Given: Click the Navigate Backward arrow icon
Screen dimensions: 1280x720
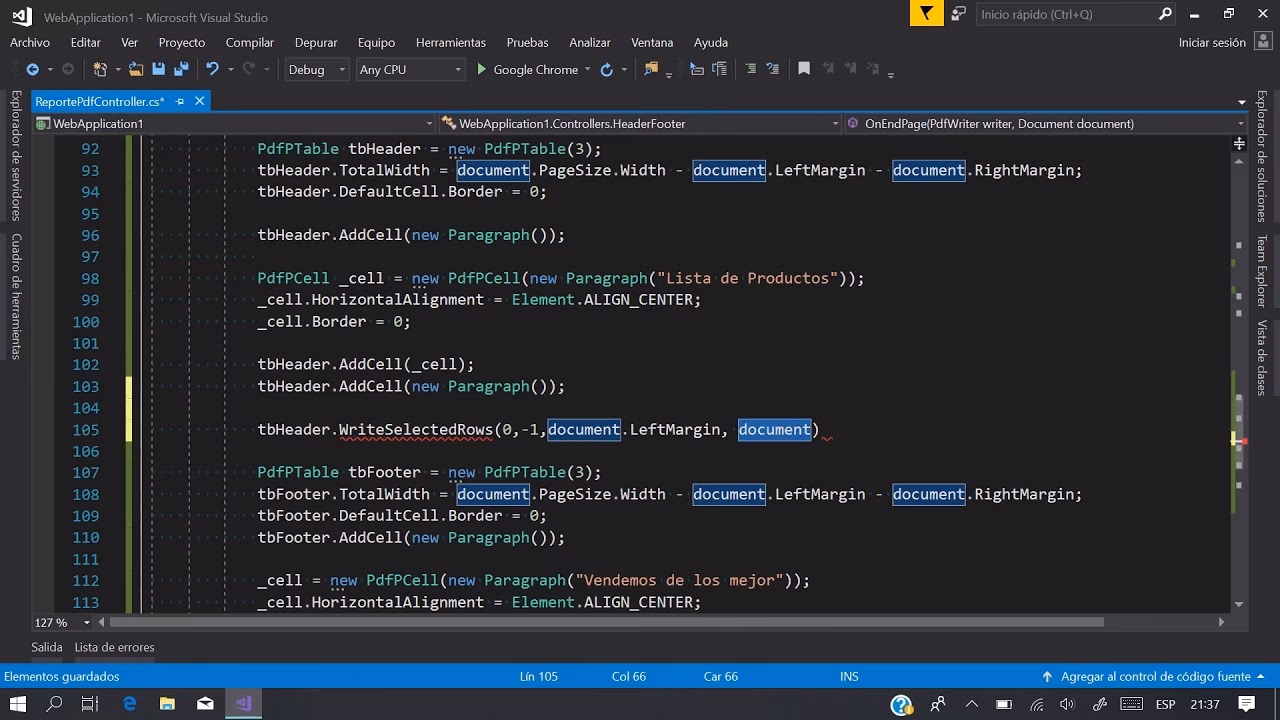Looking at the screenshot, I should [x=32, y=69].
